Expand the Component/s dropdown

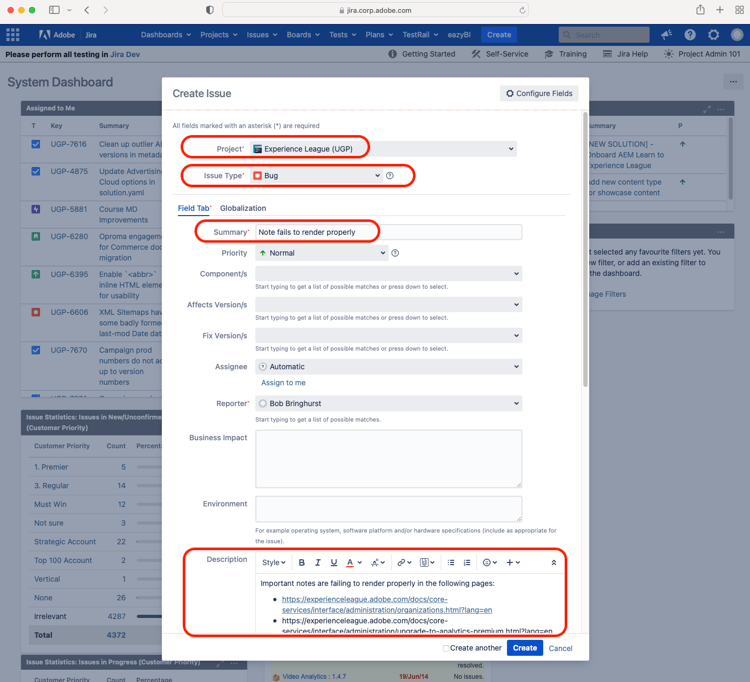[388, 274]
